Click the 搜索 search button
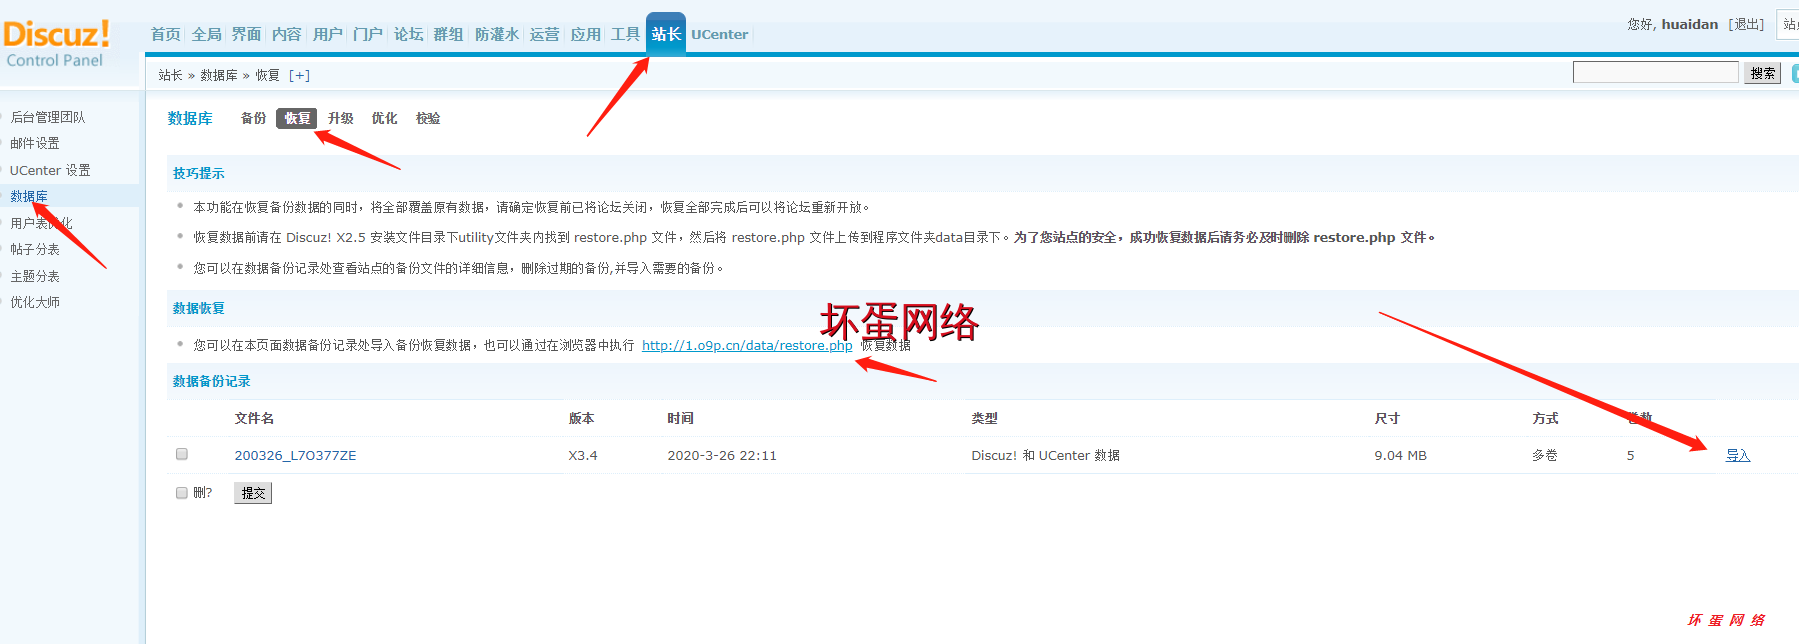The height and width of the screenshot is (644, 1799). click(x=1763, y=73)
